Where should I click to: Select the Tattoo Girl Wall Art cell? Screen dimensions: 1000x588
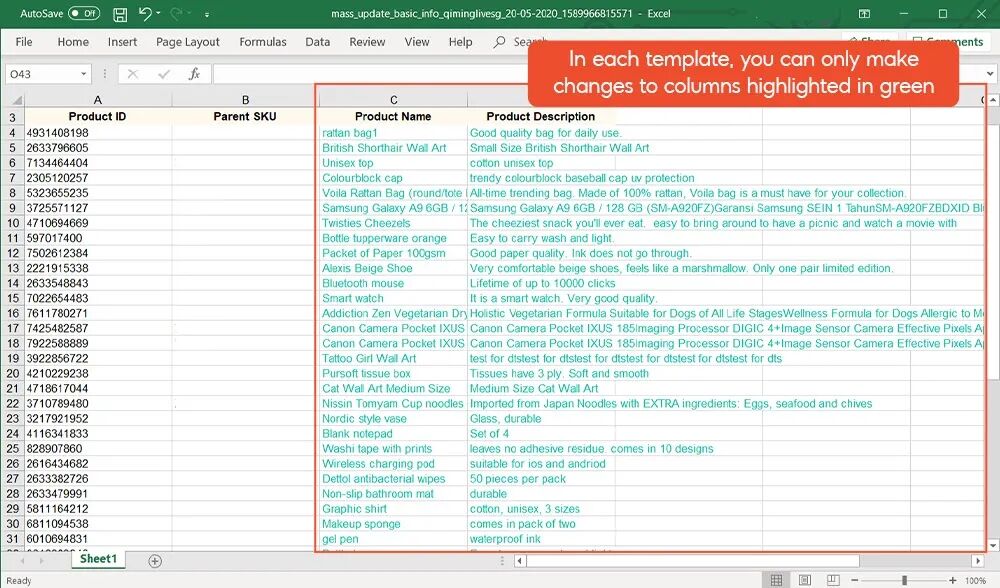coord(393,358)
